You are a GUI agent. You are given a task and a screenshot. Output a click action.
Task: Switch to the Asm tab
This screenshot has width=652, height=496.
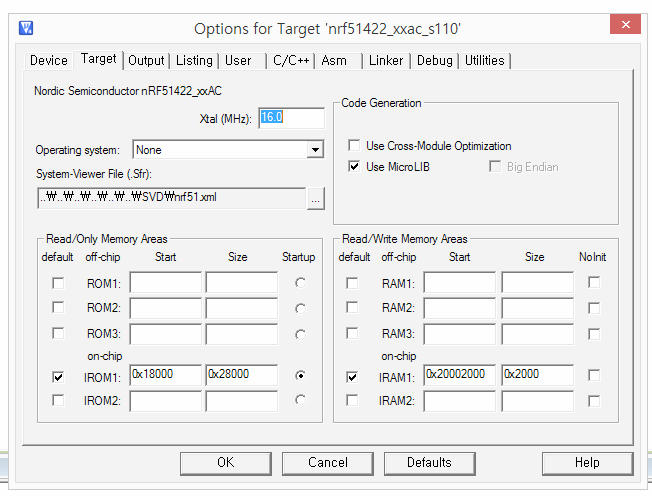334,61
